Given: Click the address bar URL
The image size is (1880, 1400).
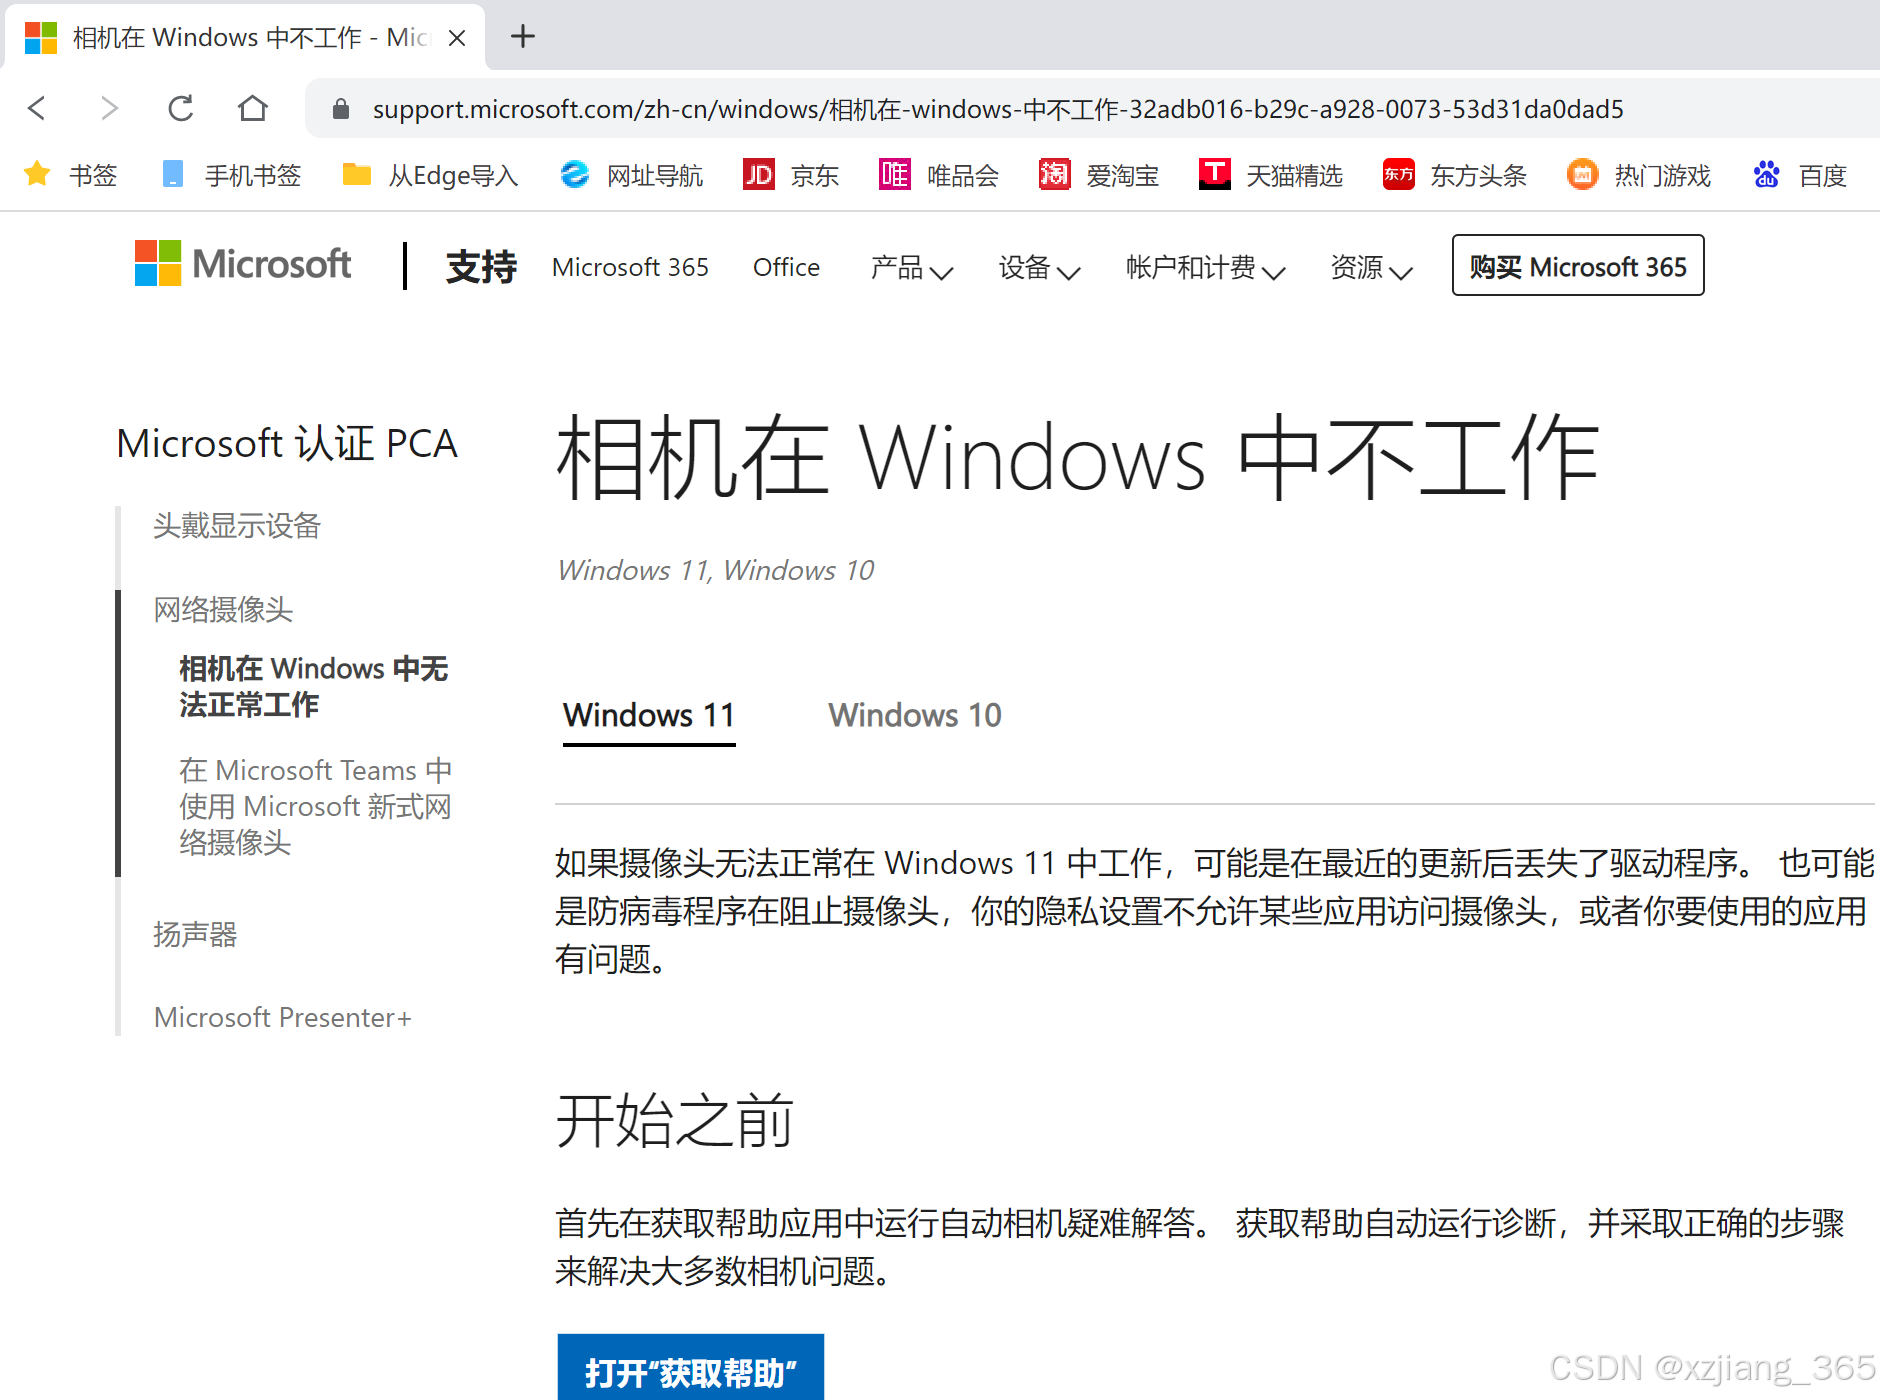Looking at the screenshot, I should click(998, 109).
